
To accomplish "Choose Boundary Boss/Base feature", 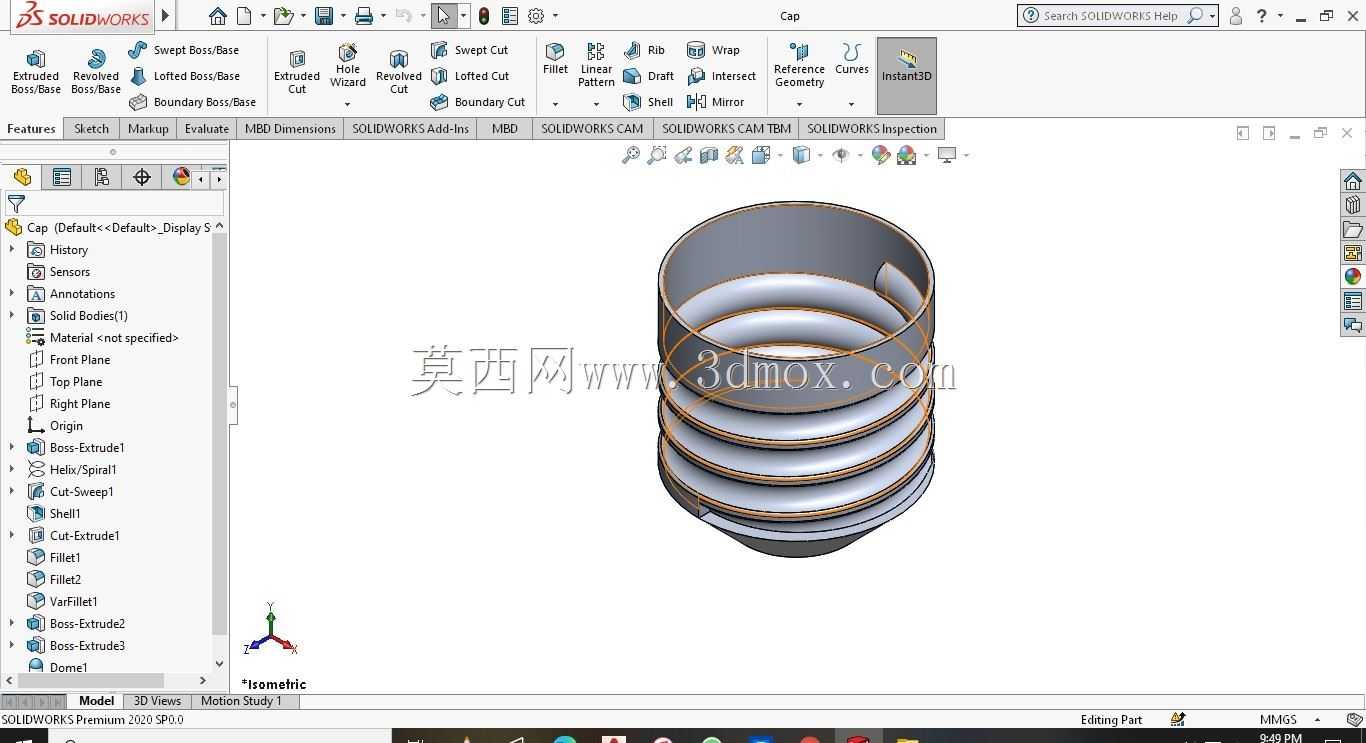I will [x=192, y=102].
